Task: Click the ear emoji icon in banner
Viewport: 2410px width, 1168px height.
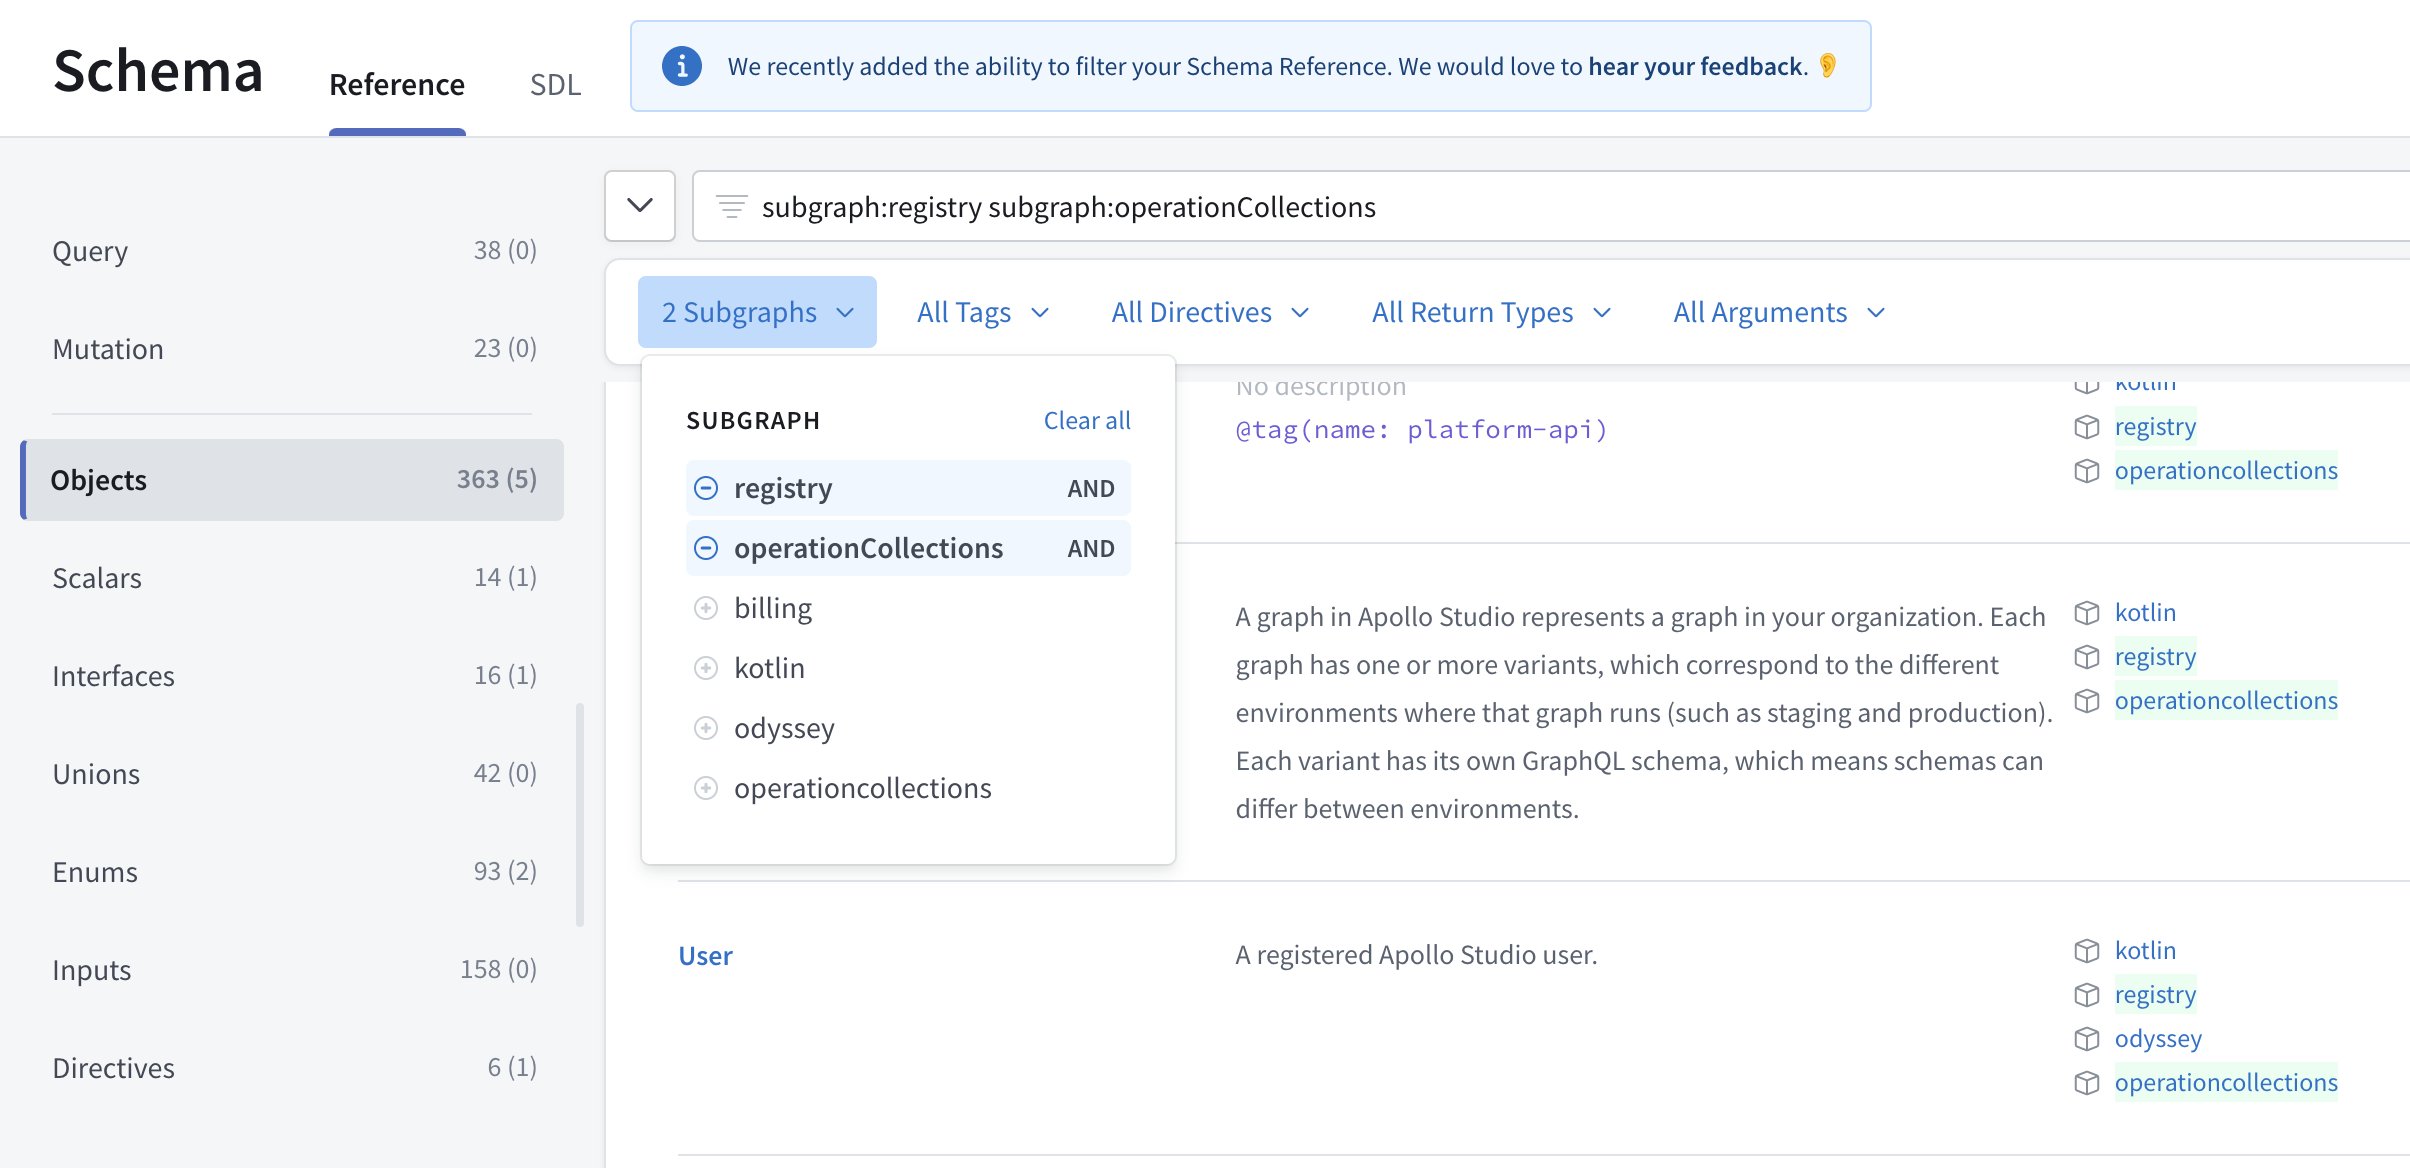Action: [x=1828, y=66]
